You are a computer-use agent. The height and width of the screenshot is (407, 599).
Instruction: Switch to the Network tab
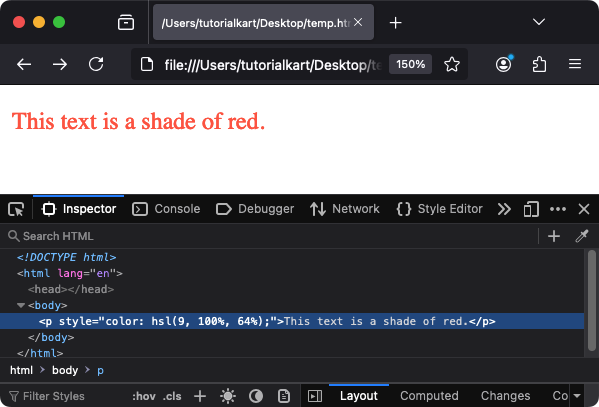coord(345,209)
